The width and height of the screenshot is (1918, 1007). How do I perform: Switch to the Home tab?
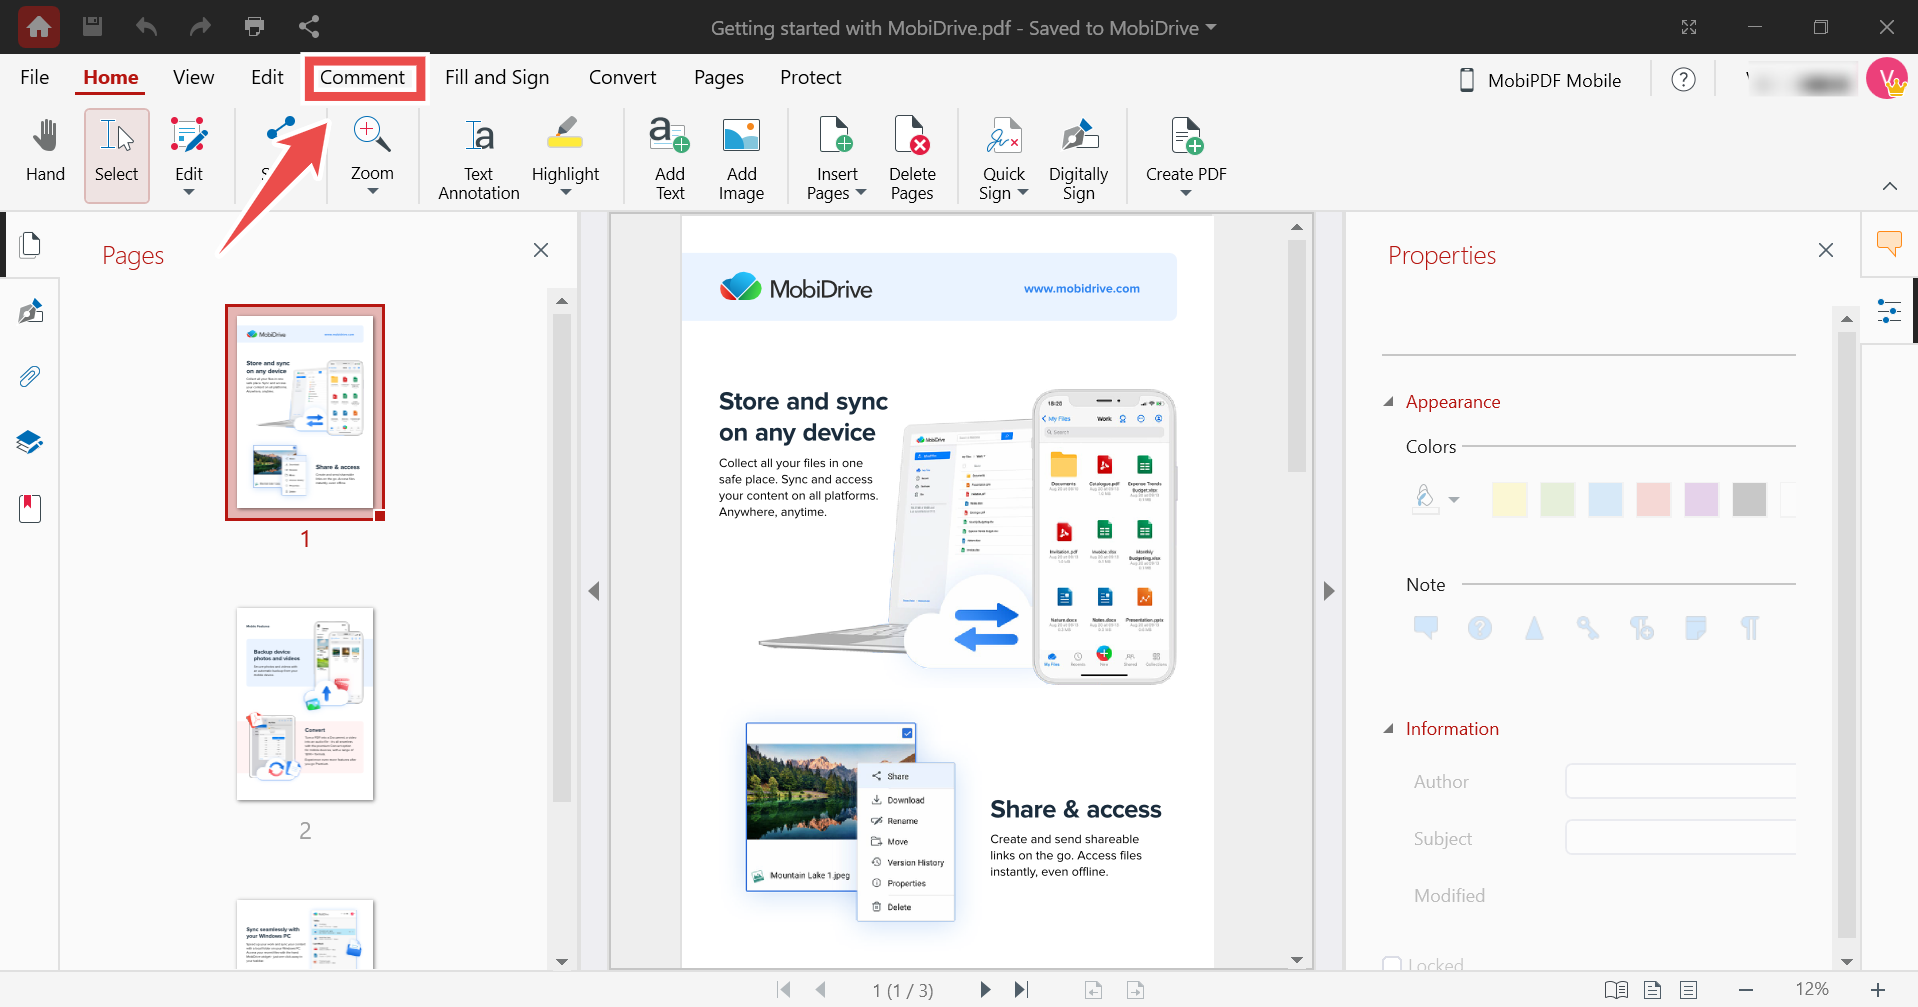click(x=111, y=77)
